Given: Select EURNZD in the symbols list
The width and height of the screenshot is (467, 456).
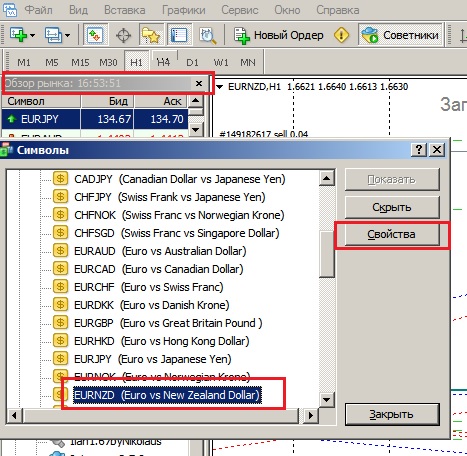Looking at the screenshot, I should [167, 395].
